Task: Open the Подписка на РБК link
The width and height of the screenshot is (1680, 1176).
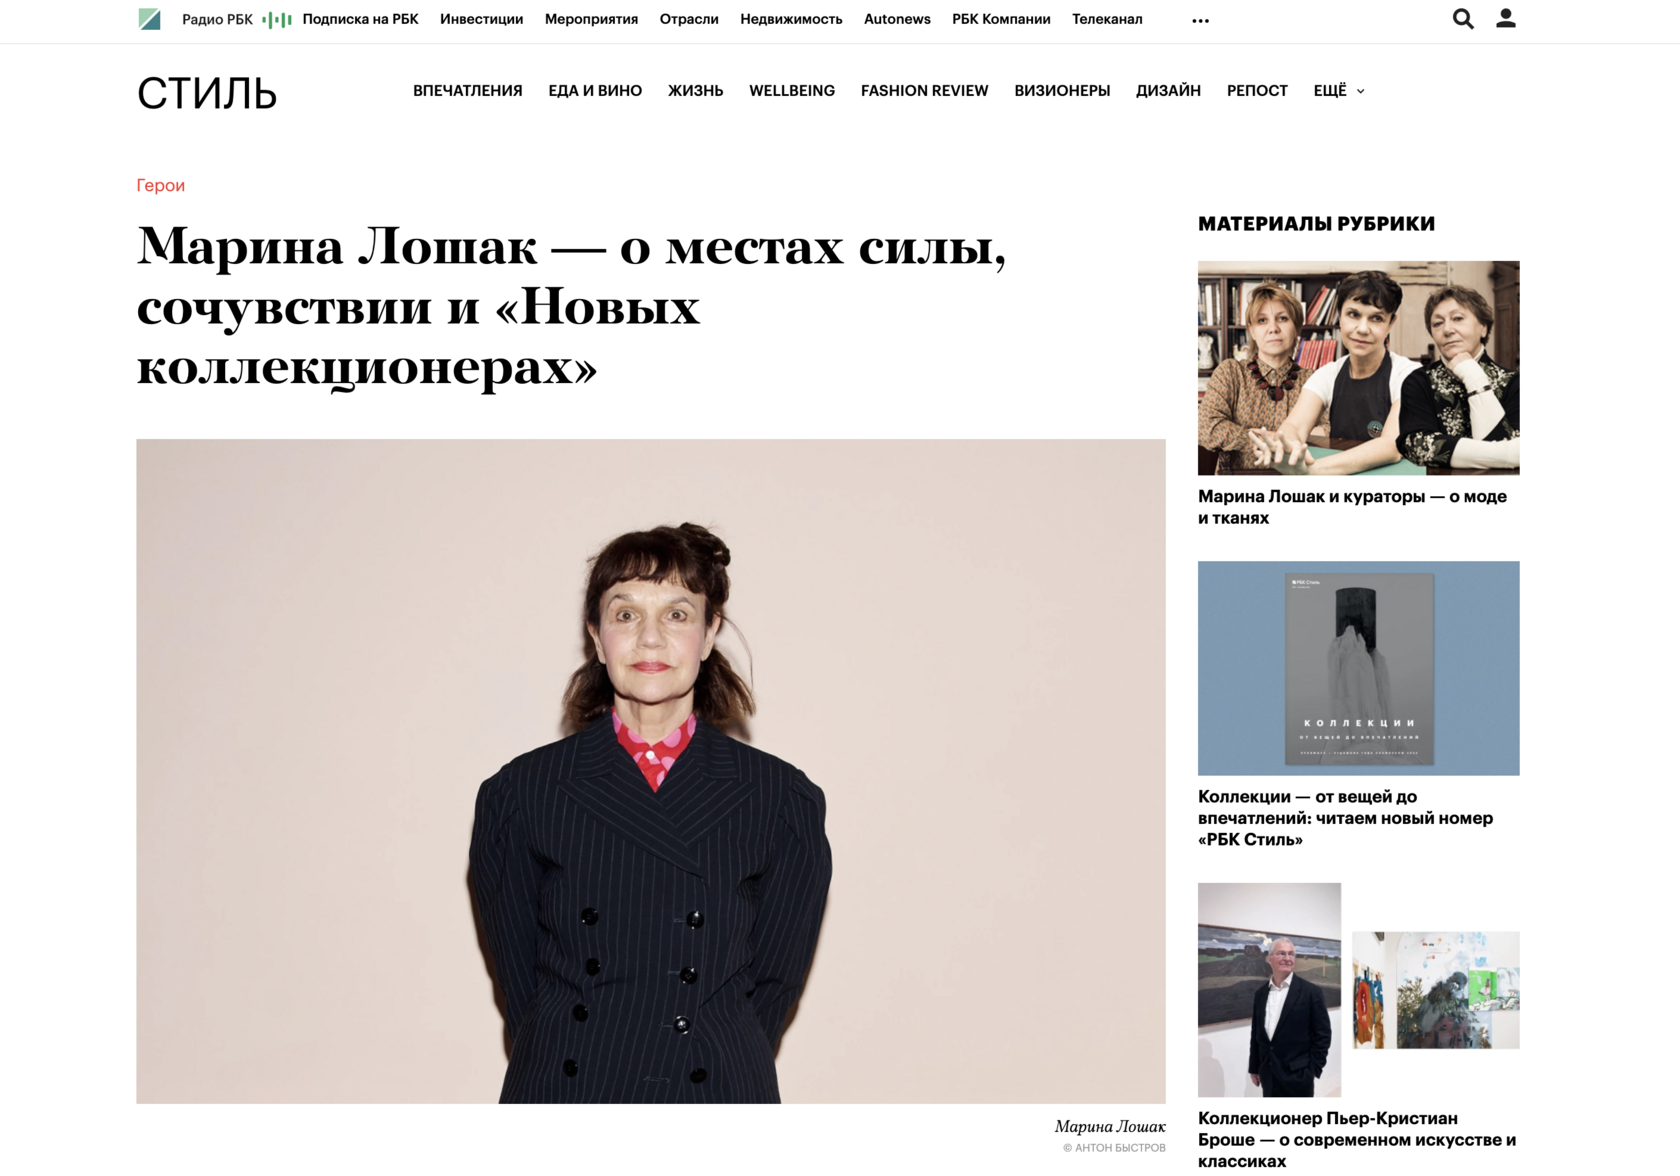Action: (x=360, y=19)
